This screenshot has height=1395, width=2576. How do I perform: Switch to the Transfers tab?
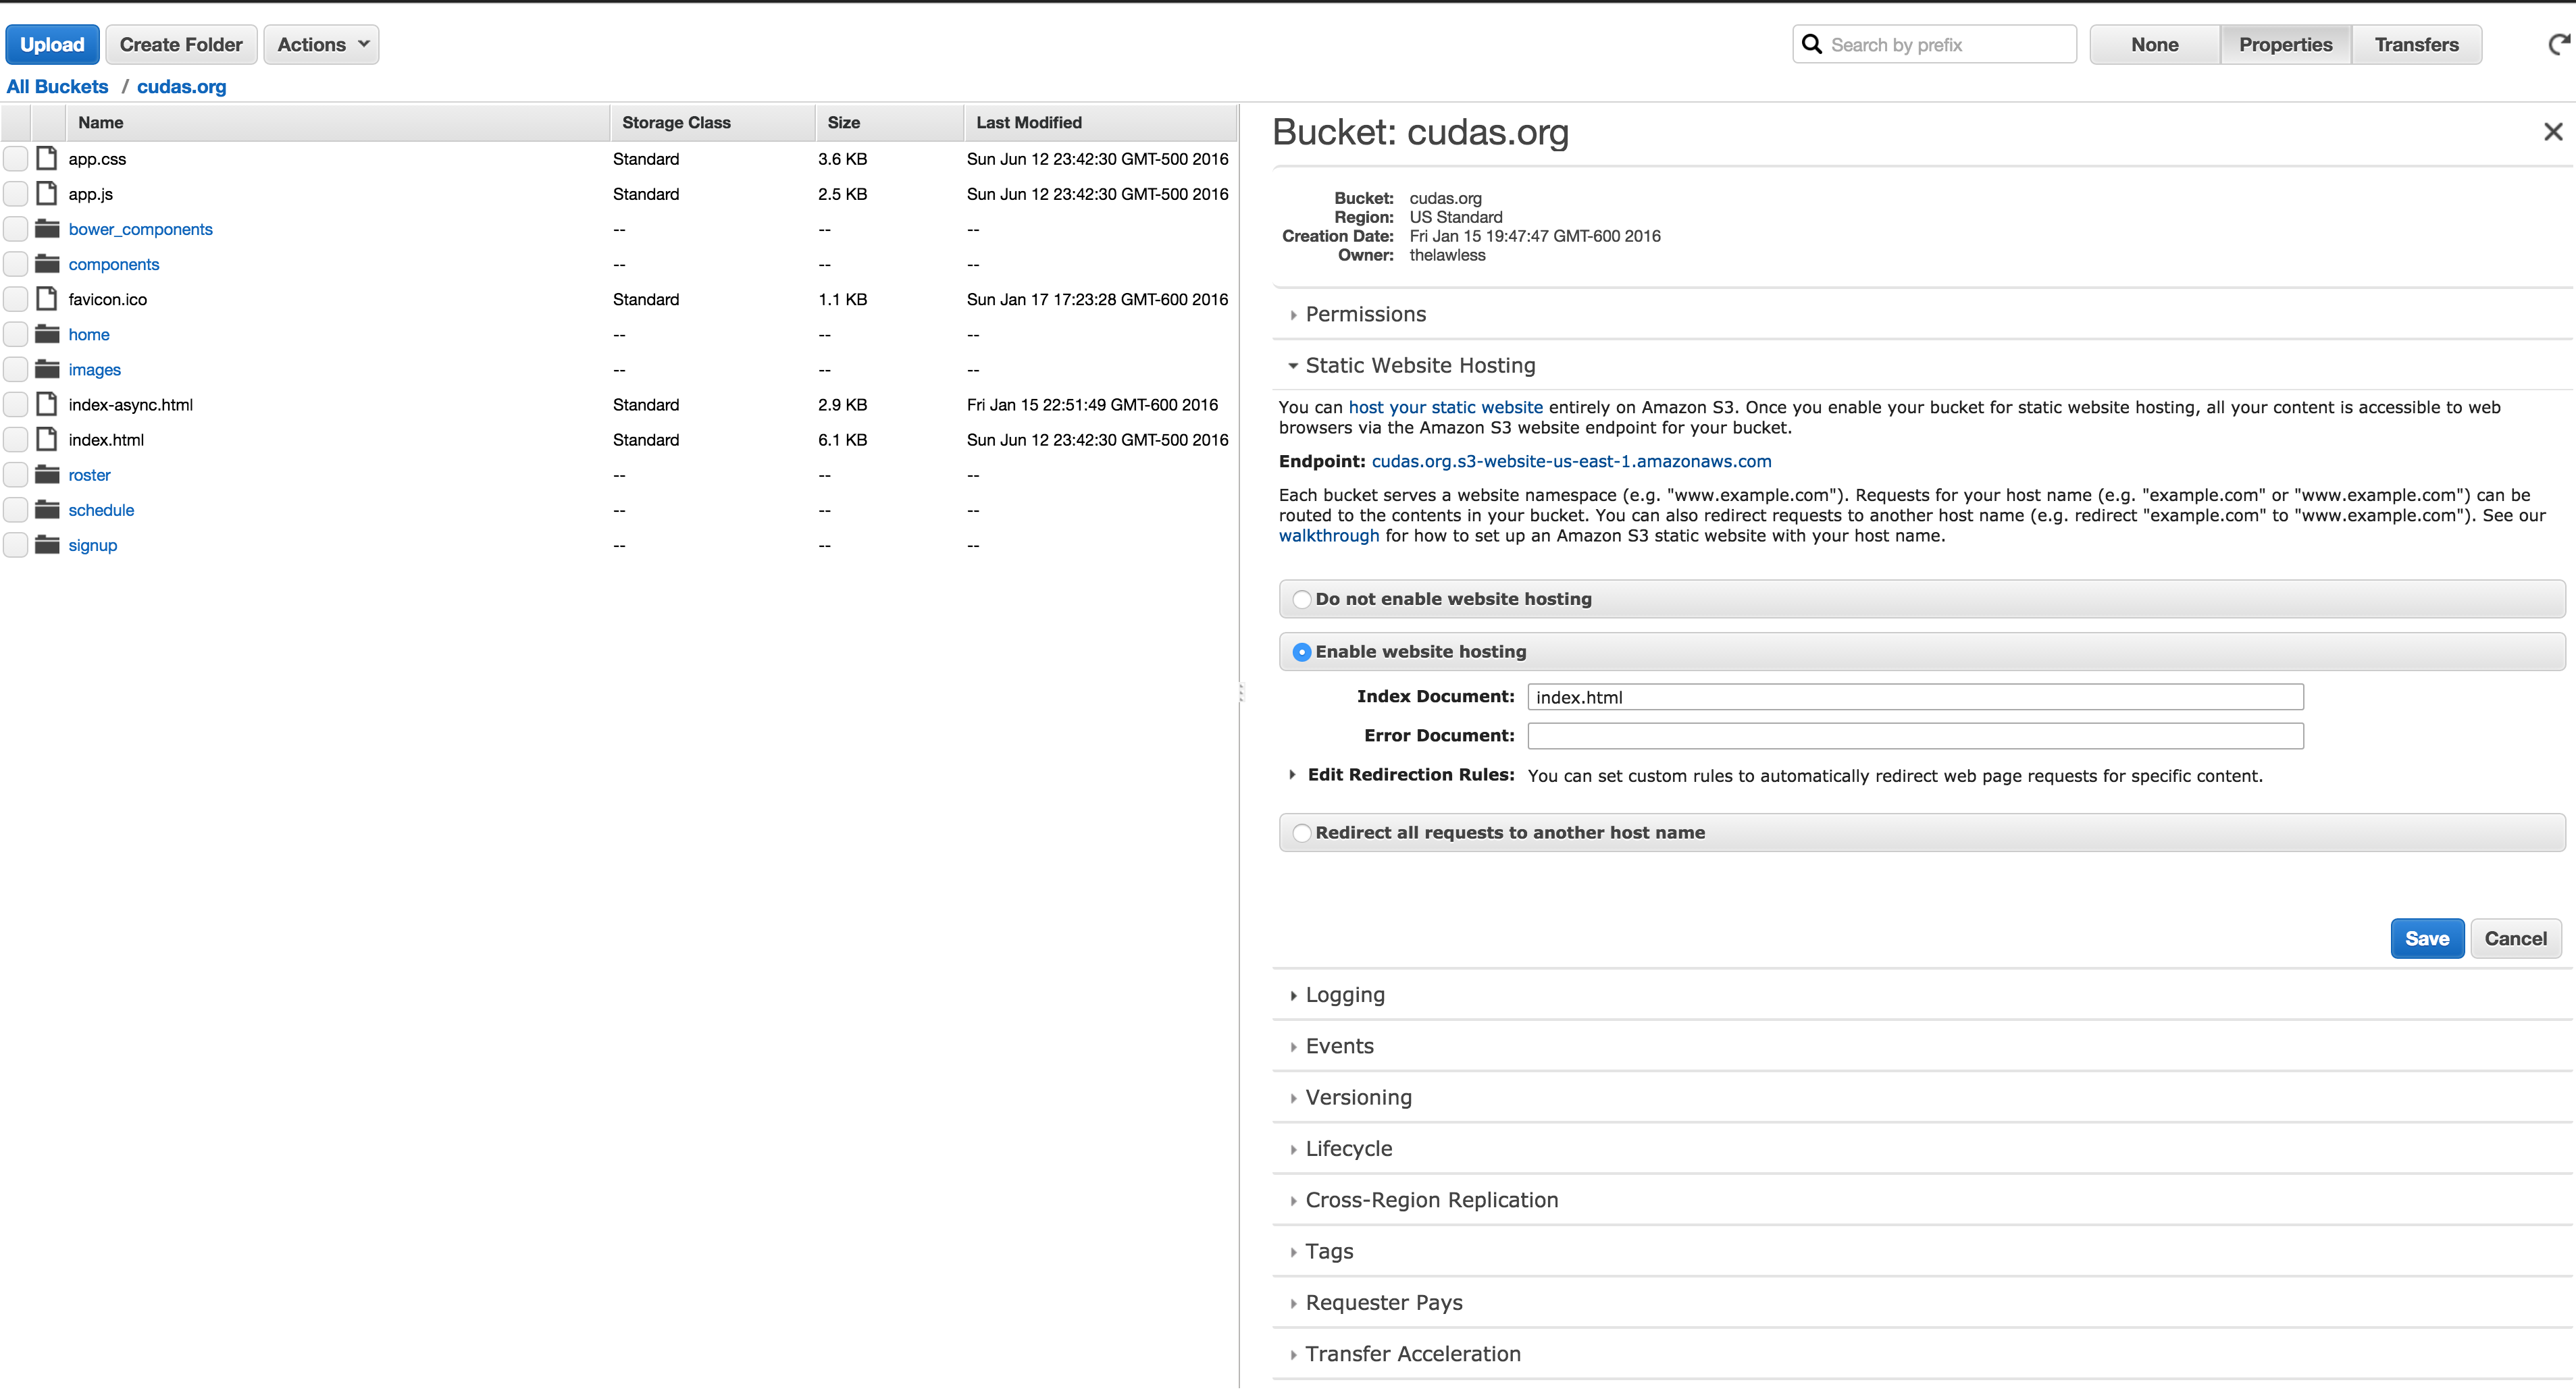[2417, 44]
